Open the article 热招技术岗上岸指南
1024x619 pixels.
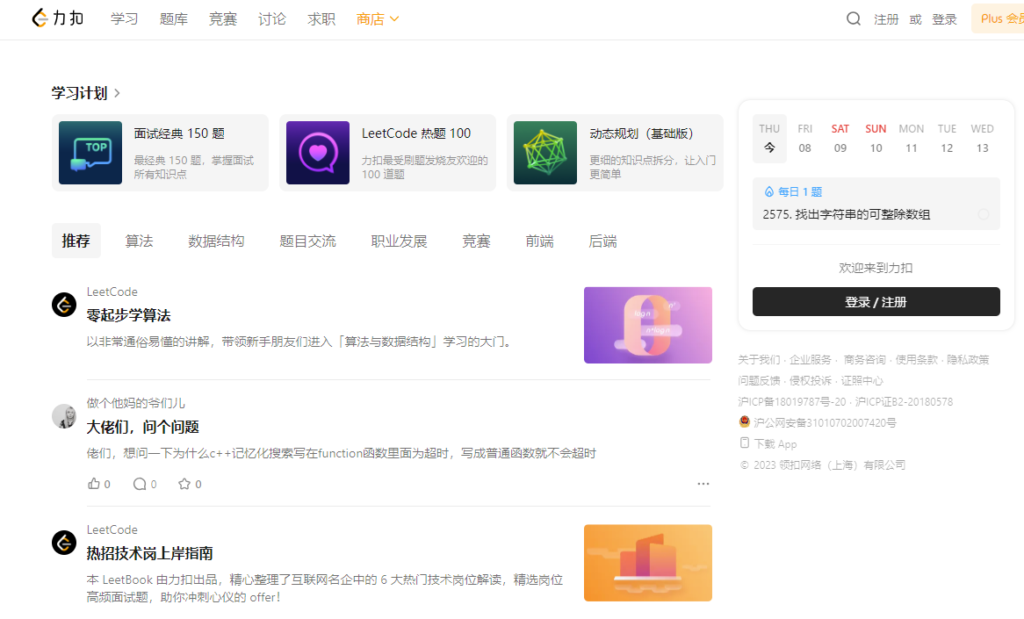pyautogui.click(x=150, y=553)
